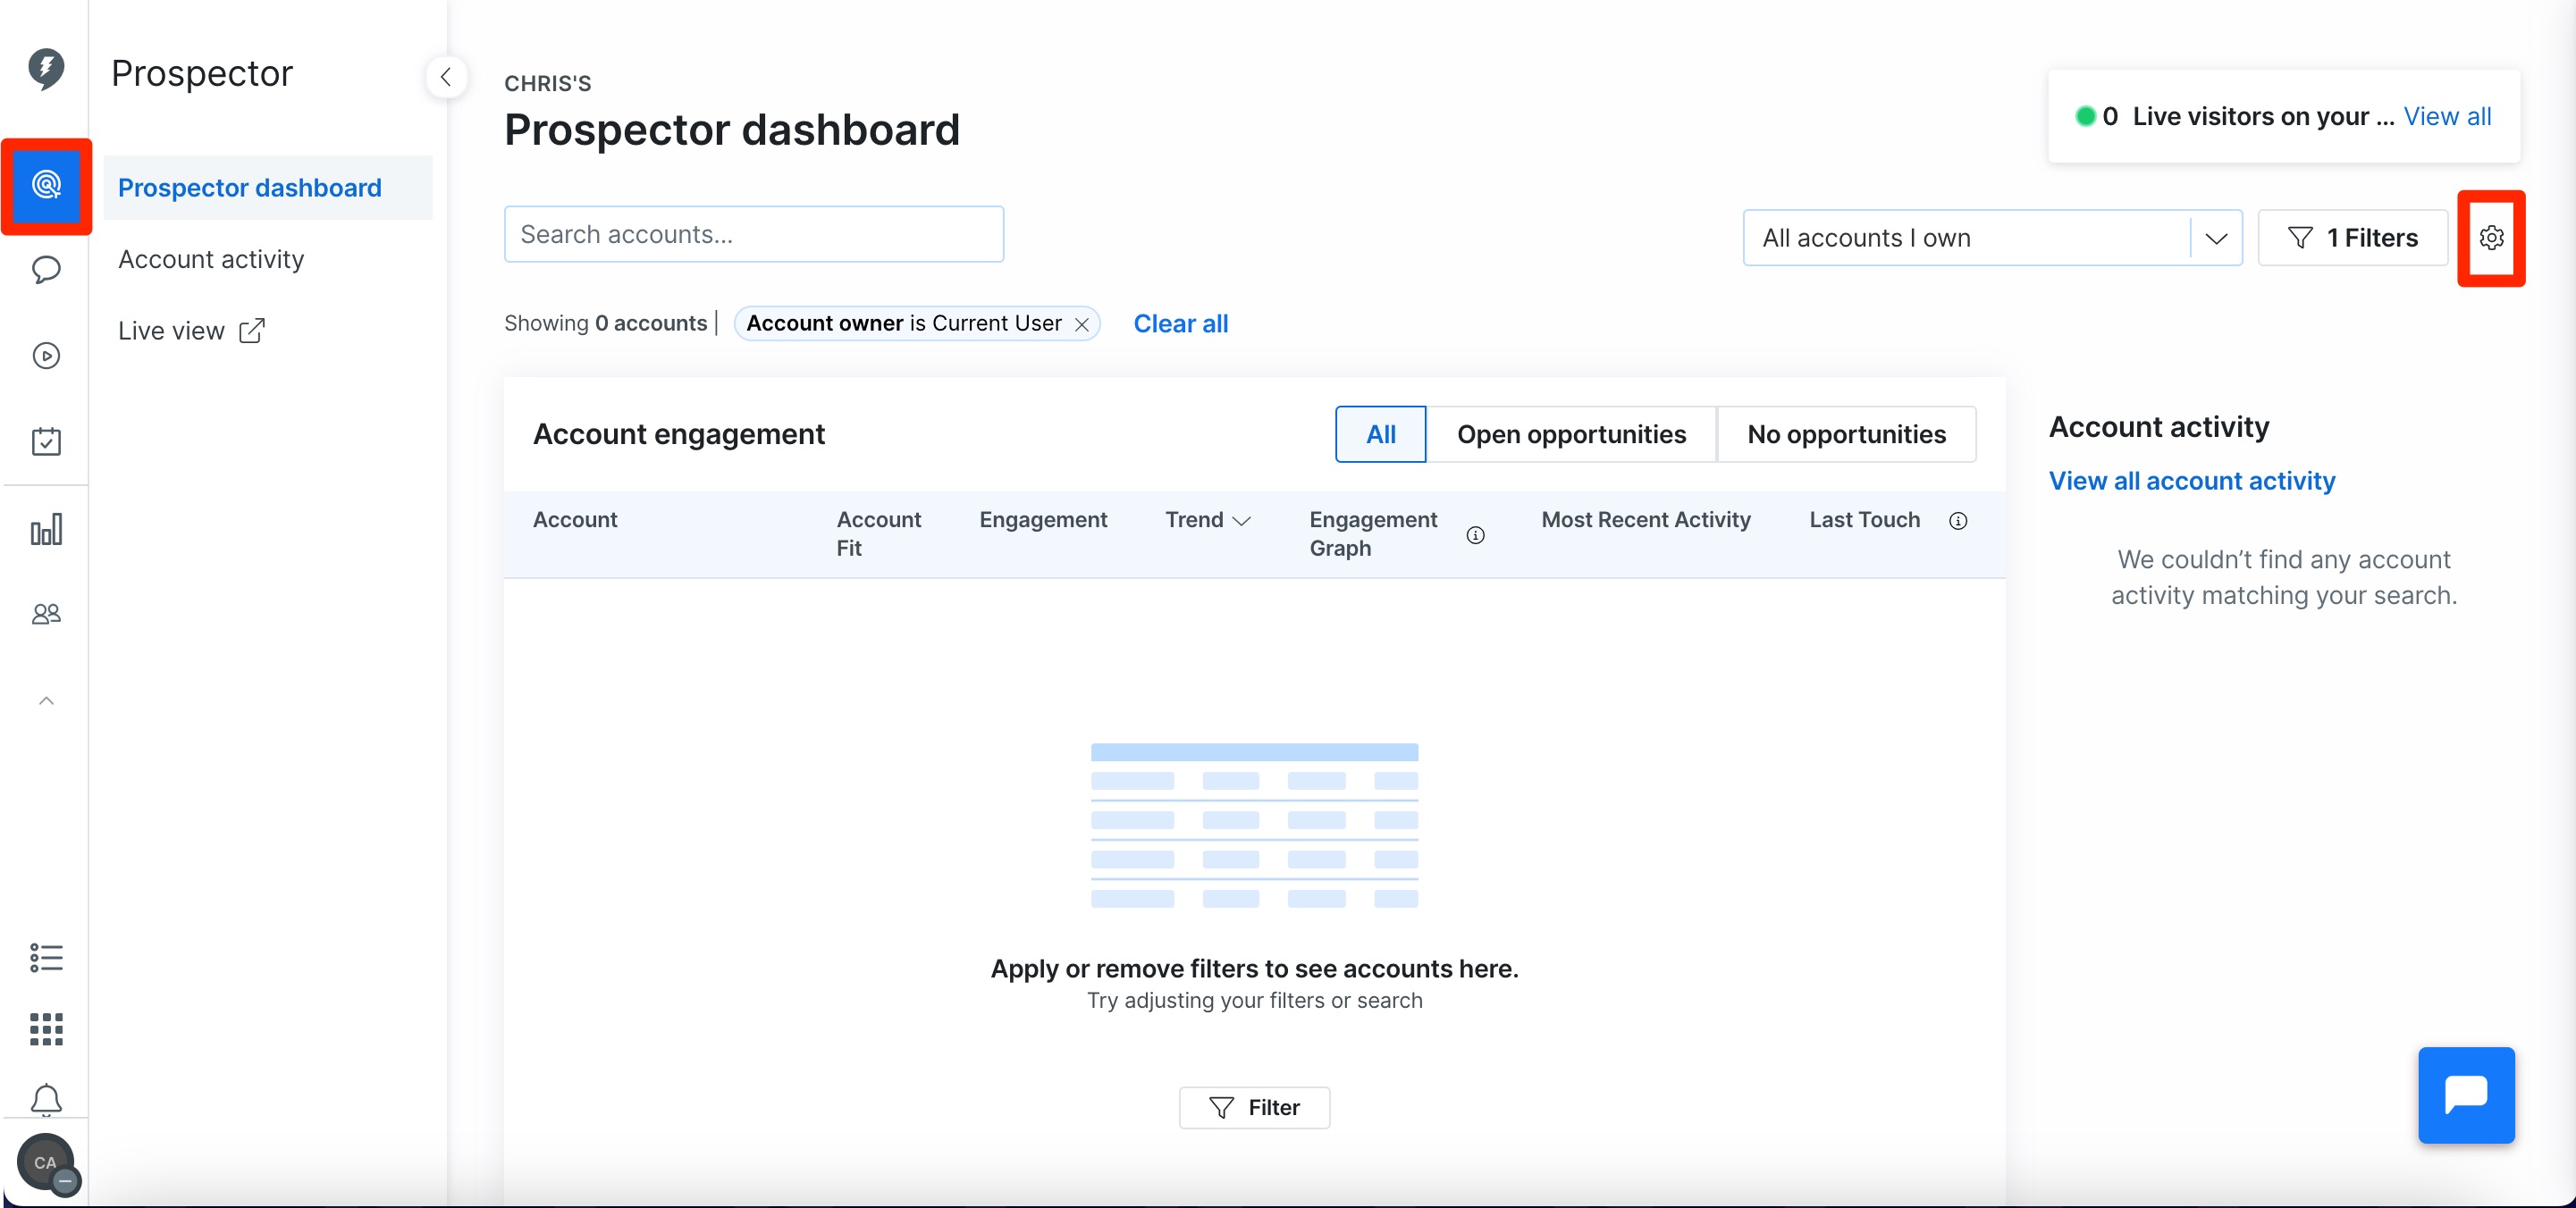Open notifications bell icon

[x=46, y=1100]
